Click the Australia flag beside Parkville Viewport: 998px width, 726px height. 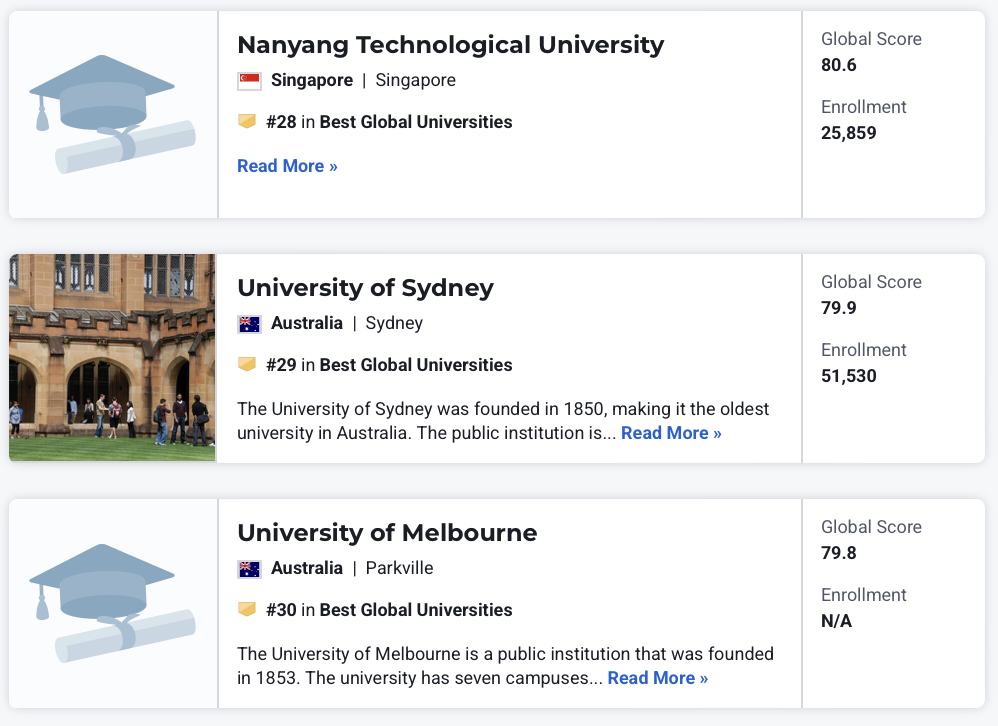pos(249,569)
